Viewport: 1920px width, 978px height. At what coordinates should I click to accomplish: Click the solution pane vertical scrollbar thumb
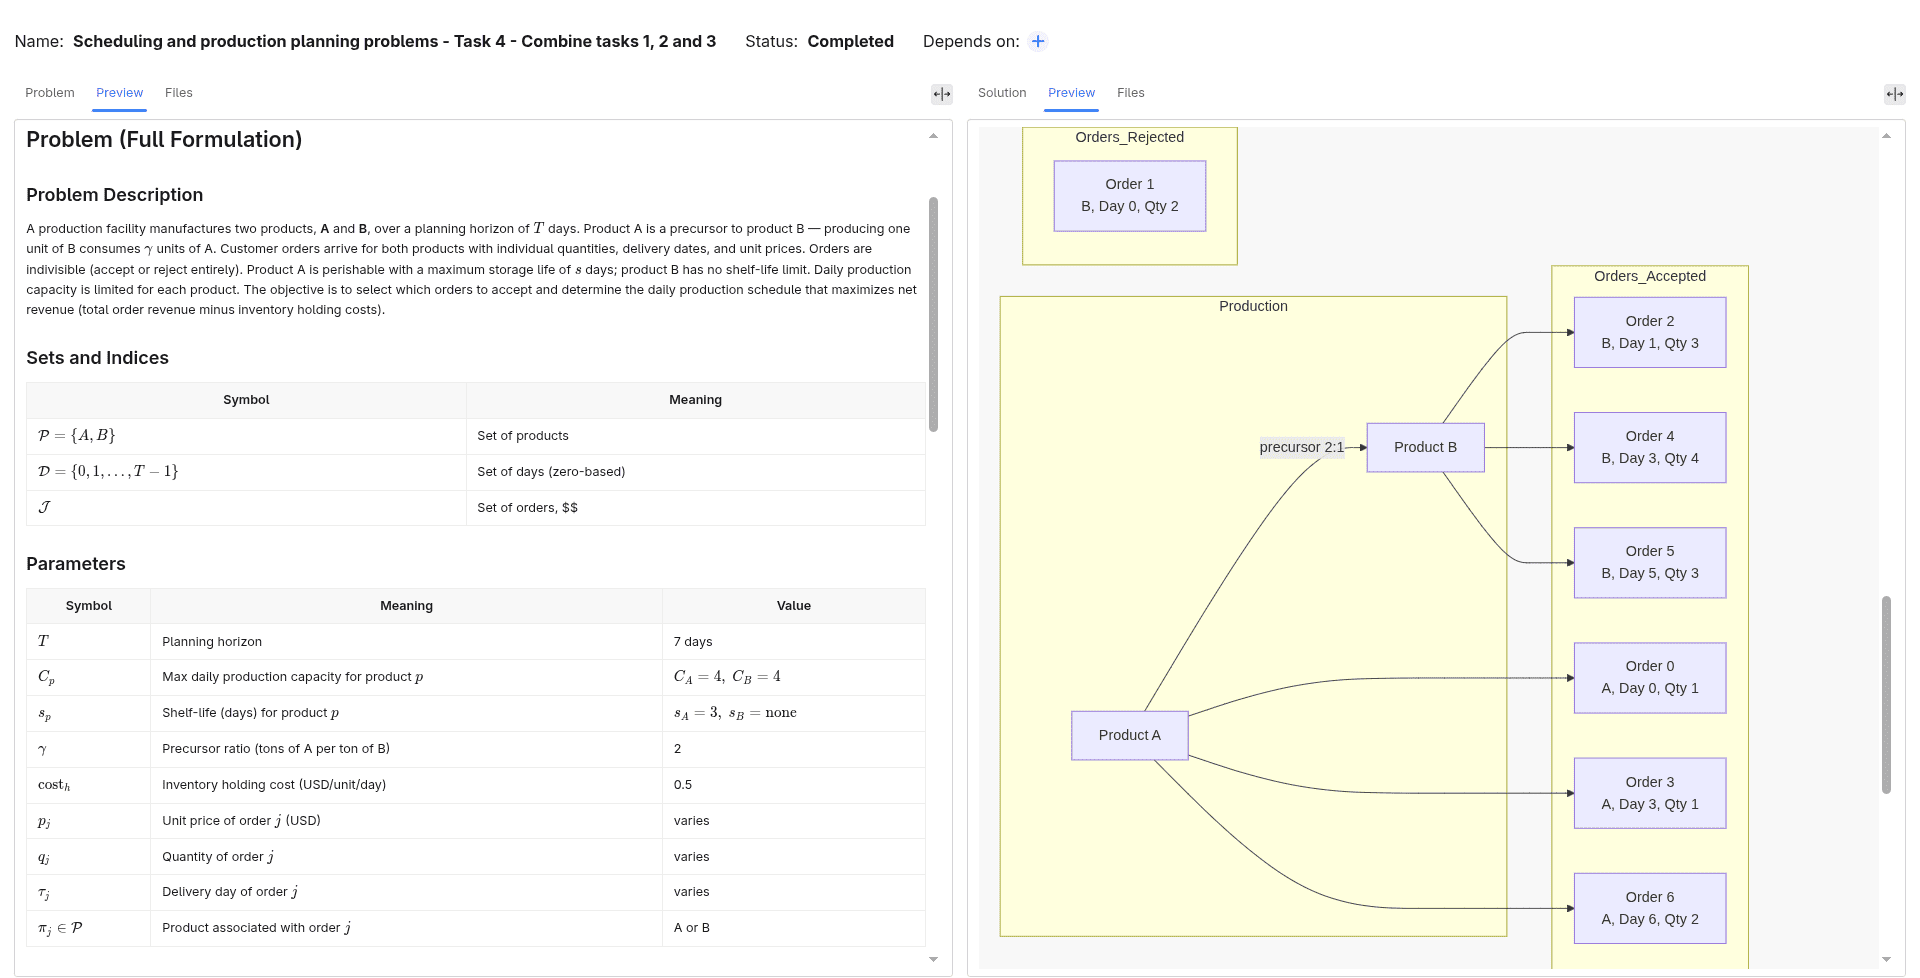pyautogui.click(x=1886, y=695)
